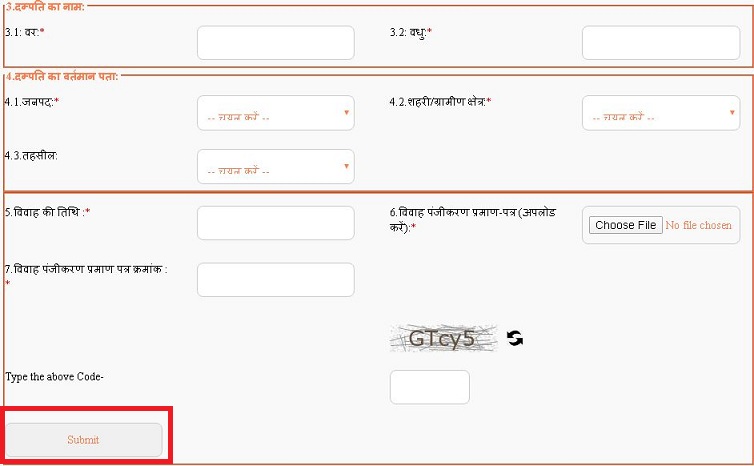This screenshot has width=754, height=466.
Task: Click the '4.2.शहरी/ग्रामीण क्षेत्र' label text
Action: pos(440,102)
